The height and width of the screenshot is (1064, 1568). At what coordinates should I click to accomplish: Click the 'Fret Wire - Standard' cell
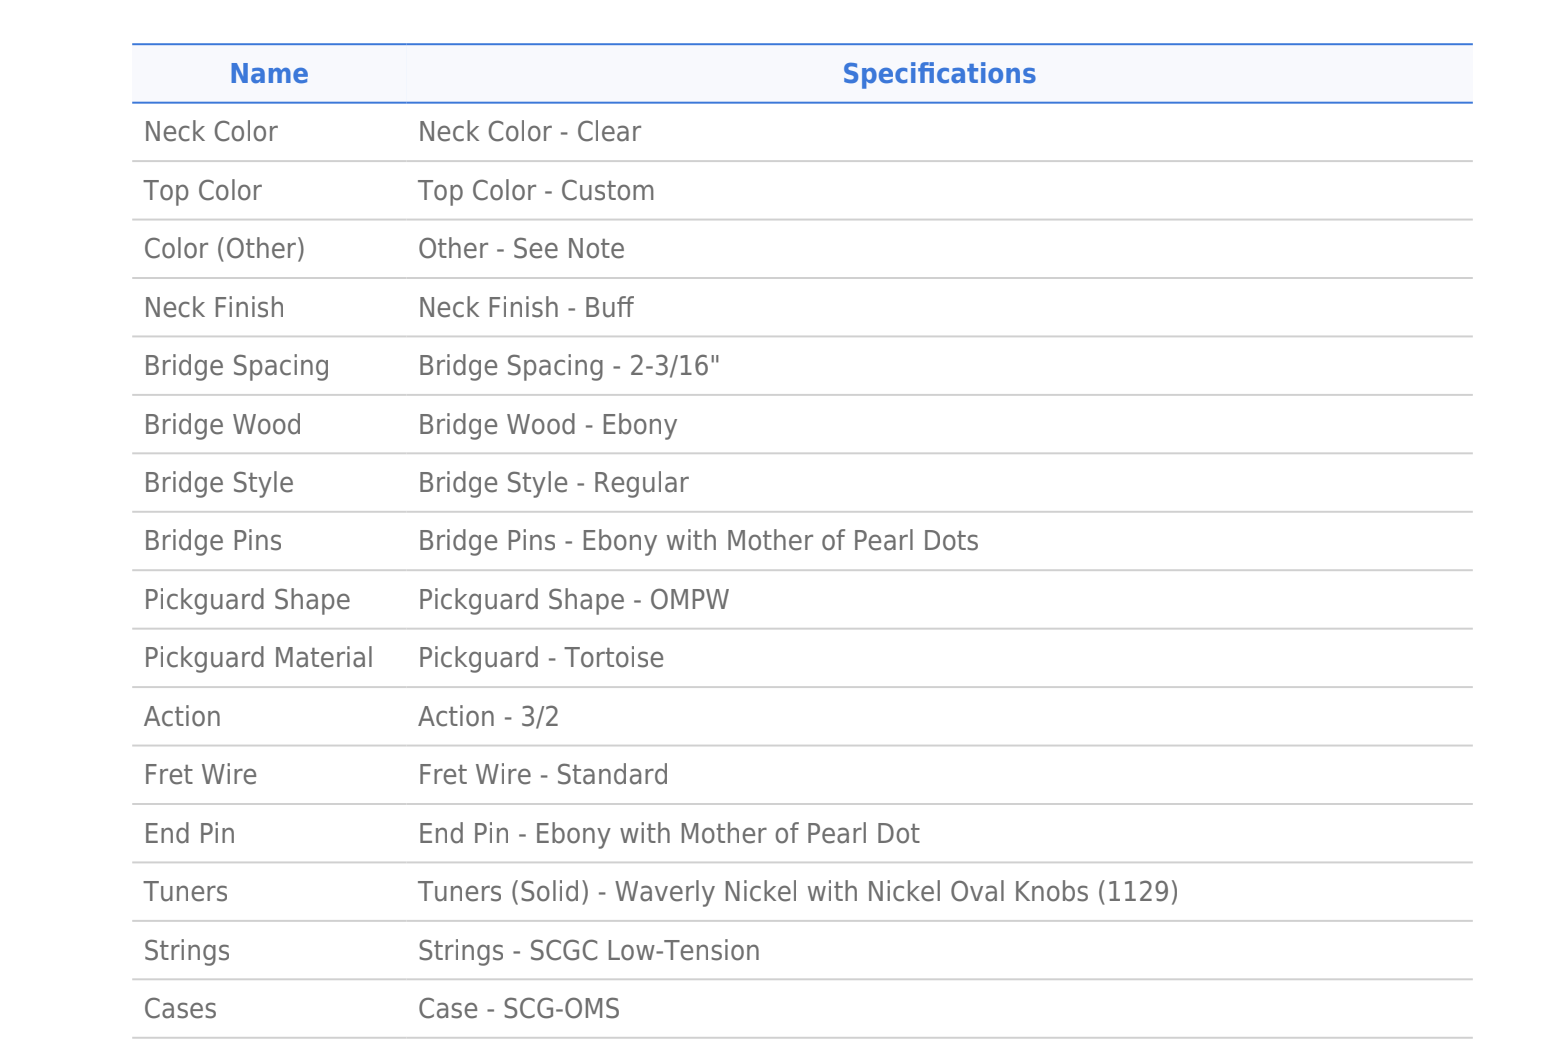pos(543,775)
